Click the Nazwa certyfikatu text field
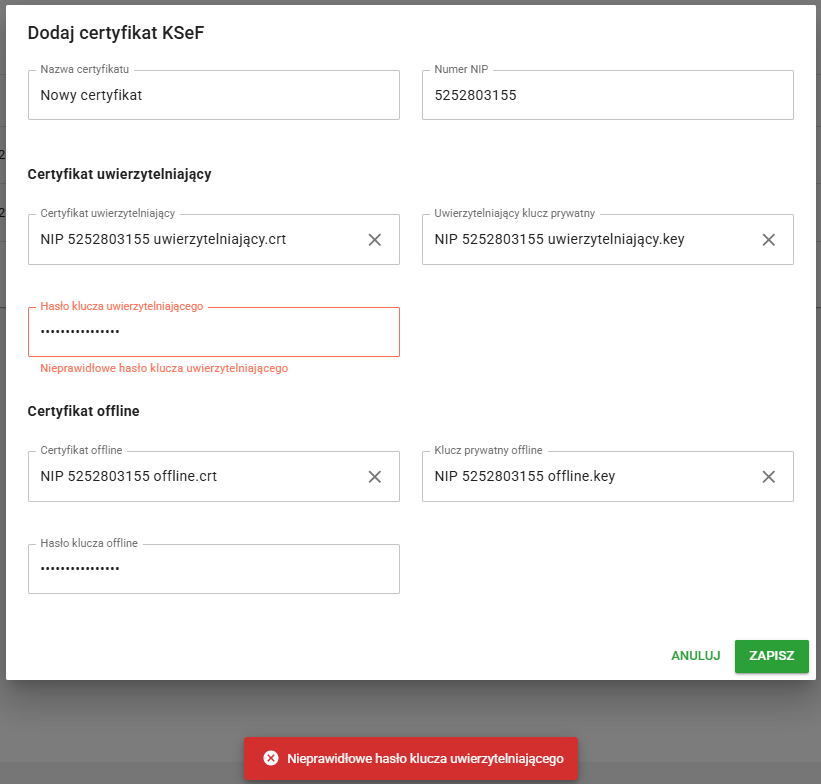The height and width of the screenshot is (784, 821). [213, 96]
